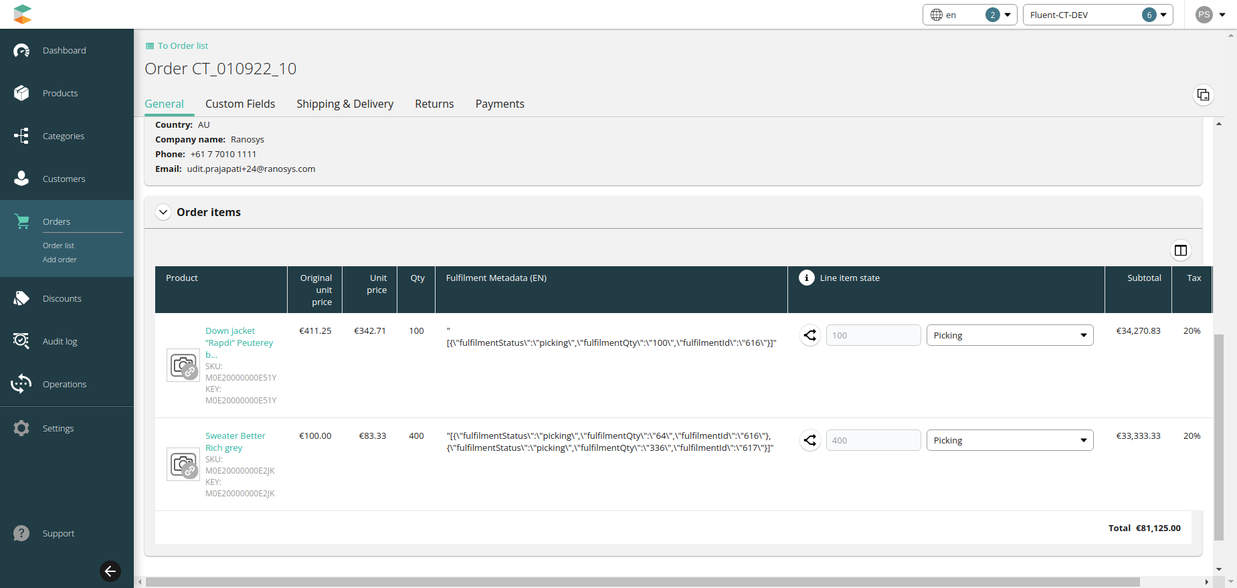Open Products from the sidebar icon

[x=21, y=93]
